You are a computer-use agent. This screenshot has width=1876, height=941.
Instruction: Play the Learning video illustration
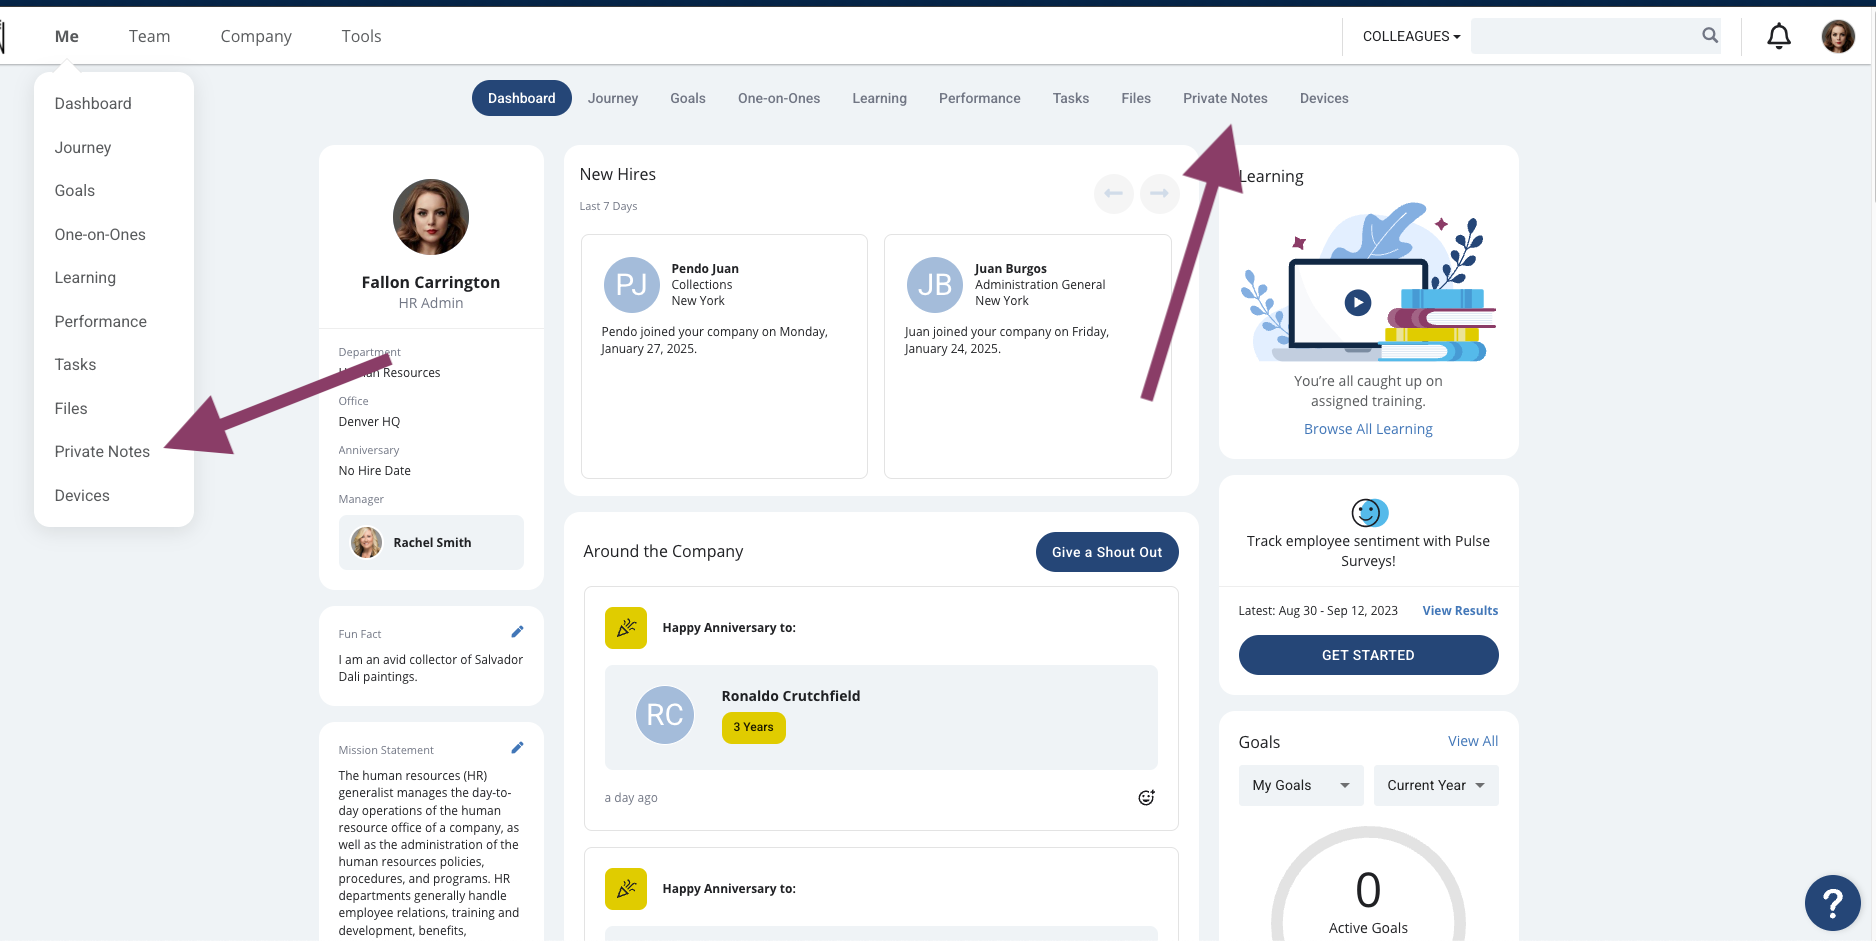point(1357,302)
